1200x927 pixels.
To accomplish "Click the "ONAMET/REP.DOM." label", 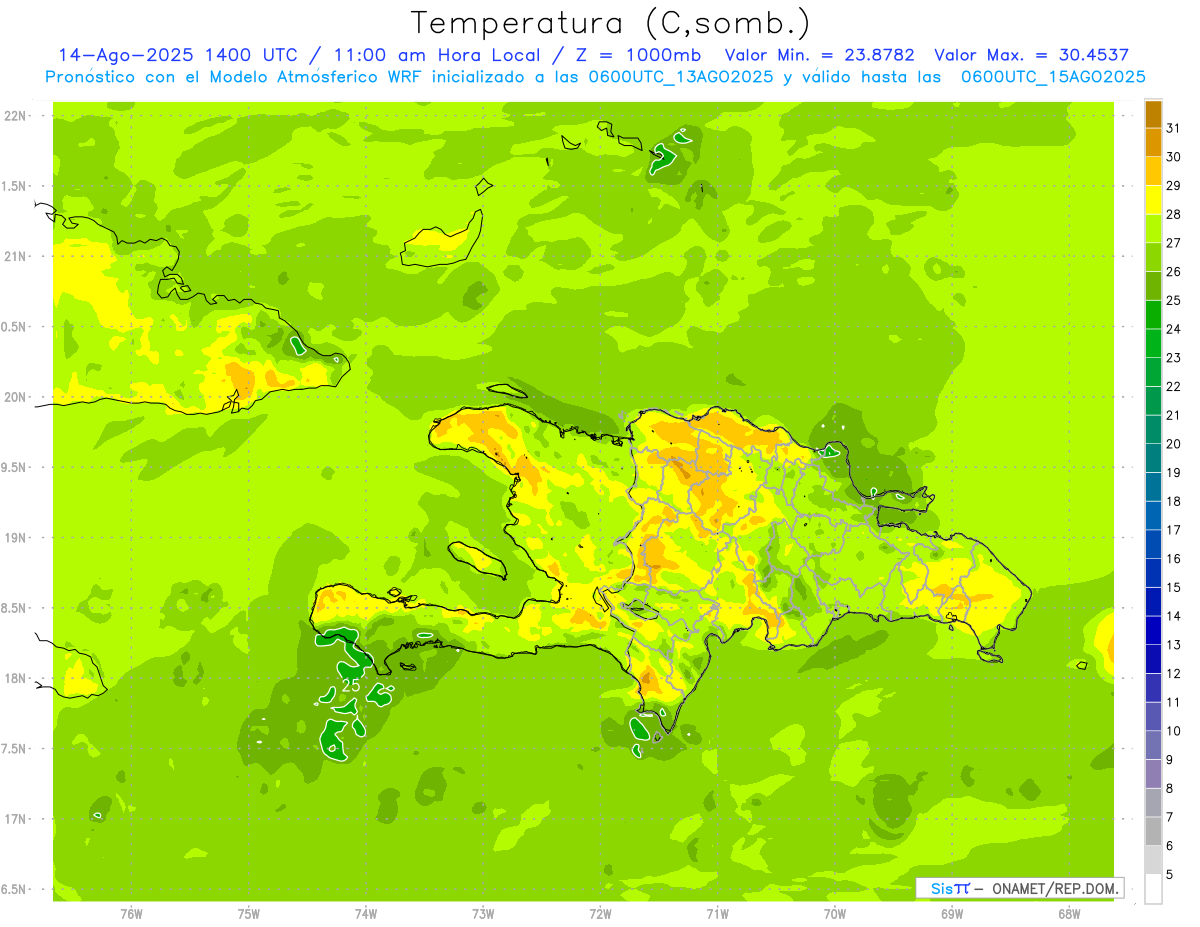I will [1054, 888].
